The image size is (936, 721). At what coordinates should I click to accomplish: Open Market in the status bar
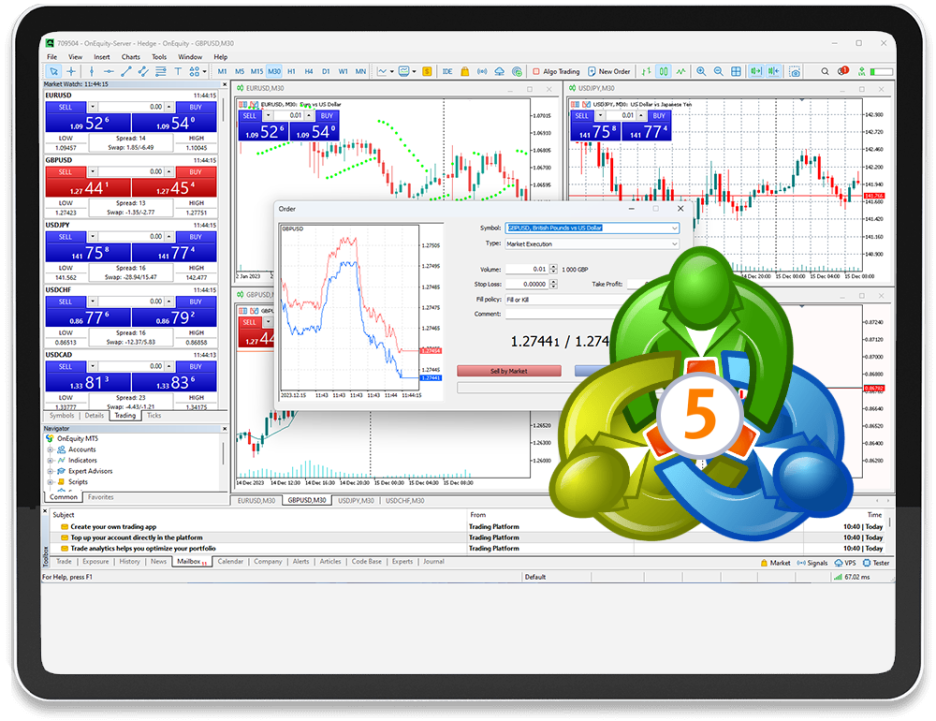775,563
